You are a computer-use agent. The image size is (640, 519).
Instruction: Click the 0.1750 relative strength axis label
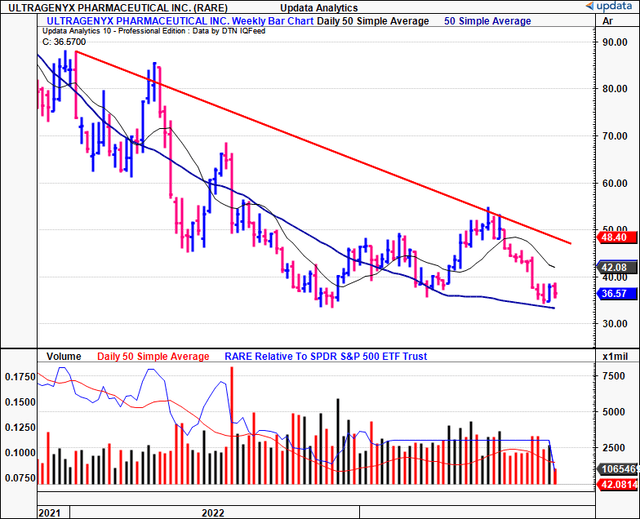(20, 377)
